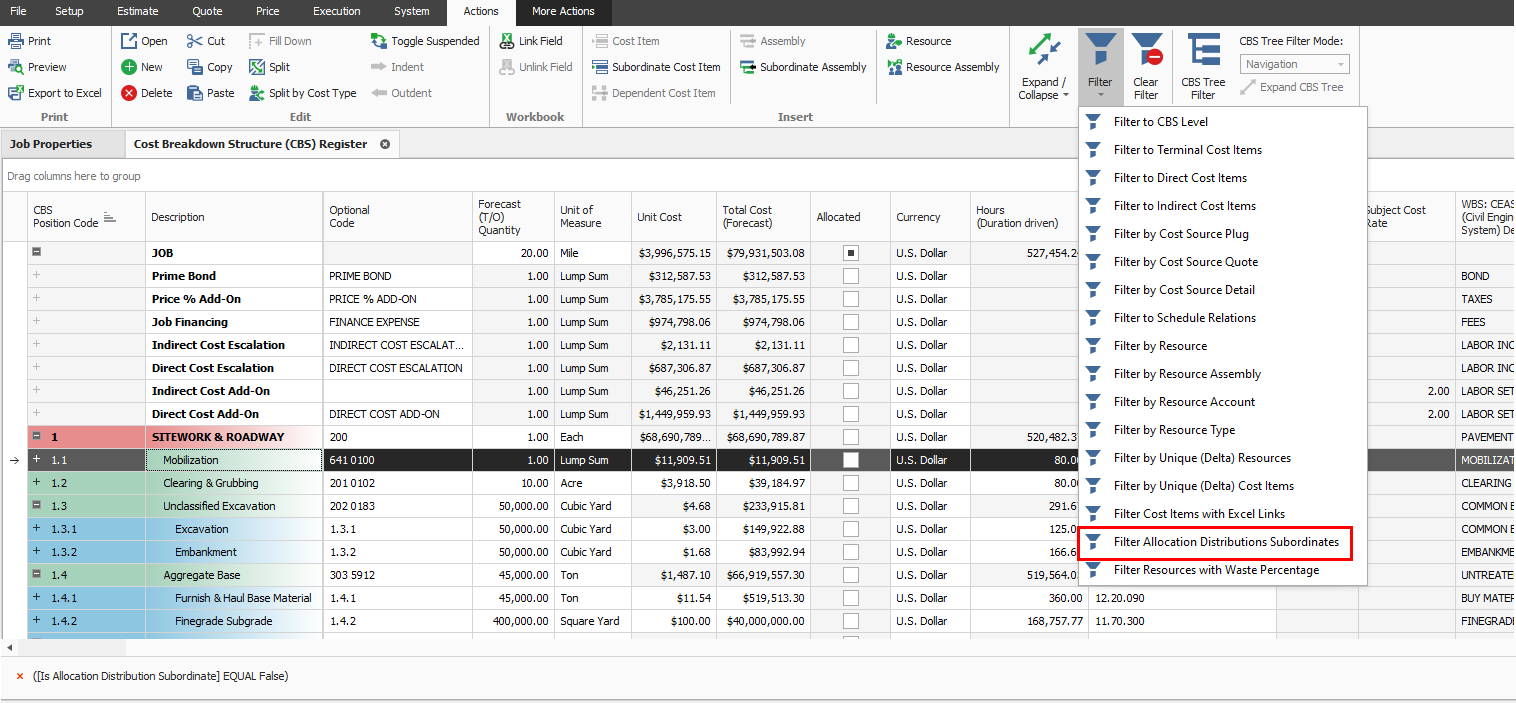
Task: Select the Export to Excel icon
Action: (55, 92)
